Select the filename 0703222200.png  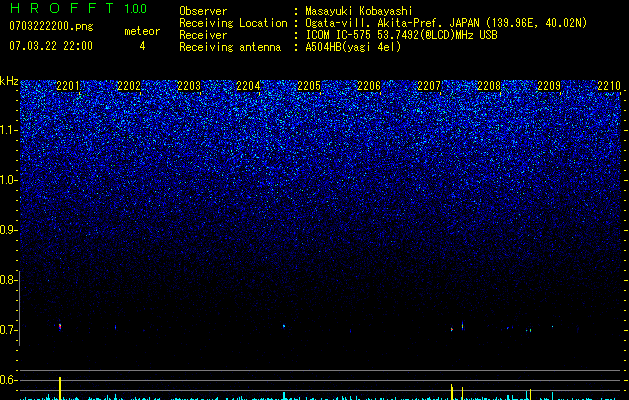point(51,26)
